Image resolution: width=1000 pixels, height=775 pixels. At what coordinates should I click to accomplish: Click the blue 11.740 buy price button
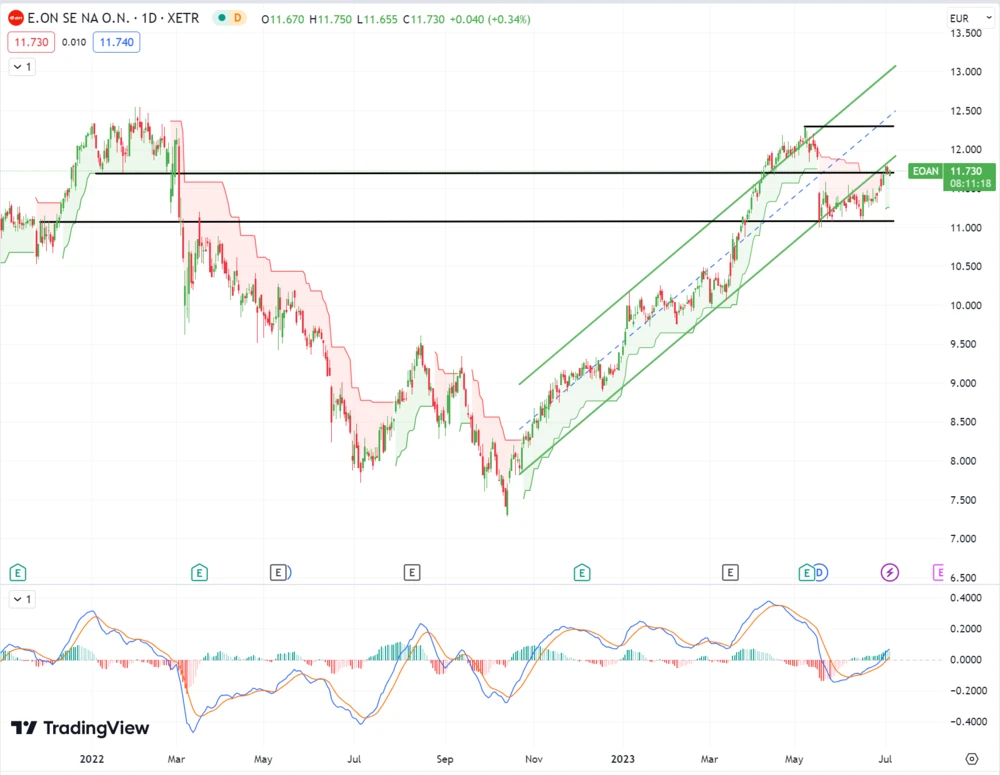pos(116,42)
